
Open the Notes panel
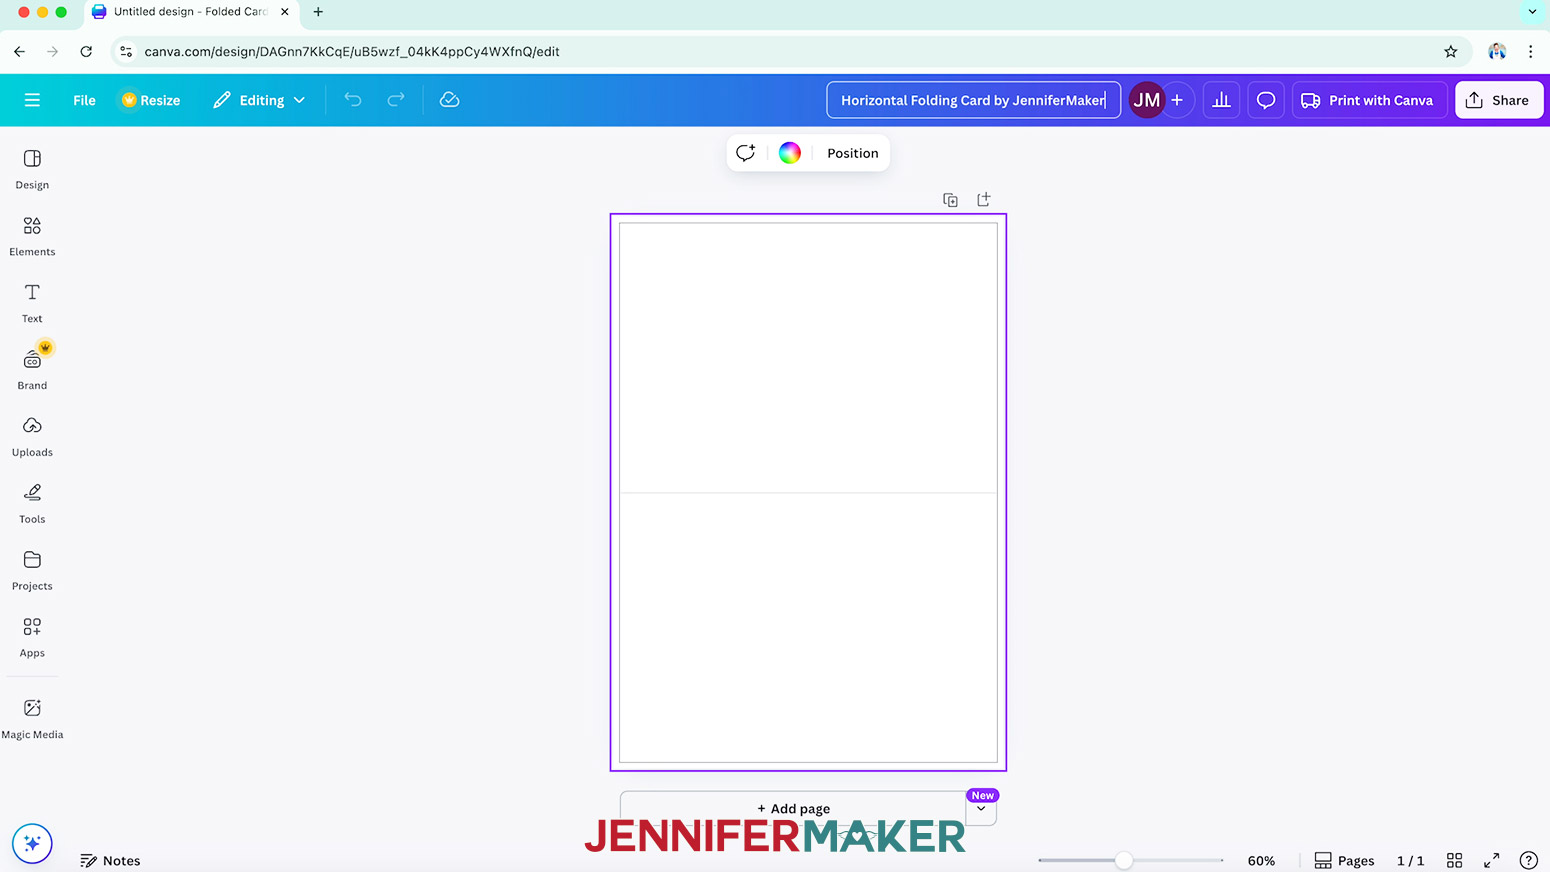click(110, 860)
